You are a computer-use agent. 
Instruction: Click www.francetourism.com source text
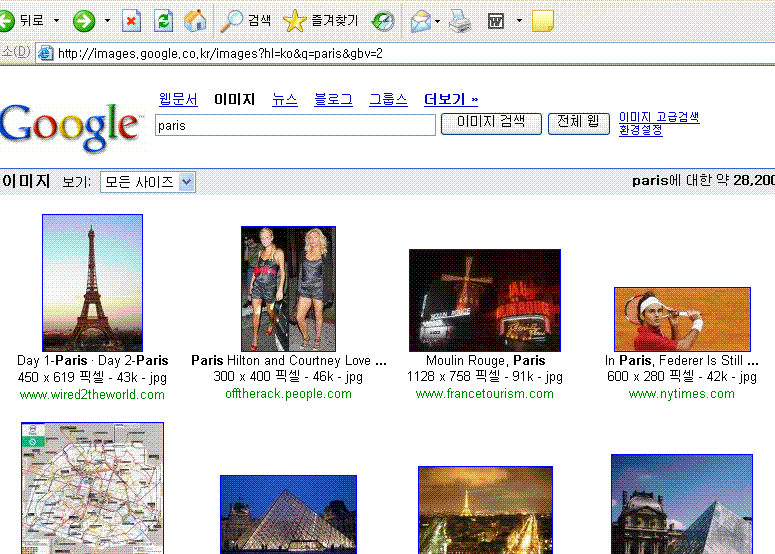point(484,394)
